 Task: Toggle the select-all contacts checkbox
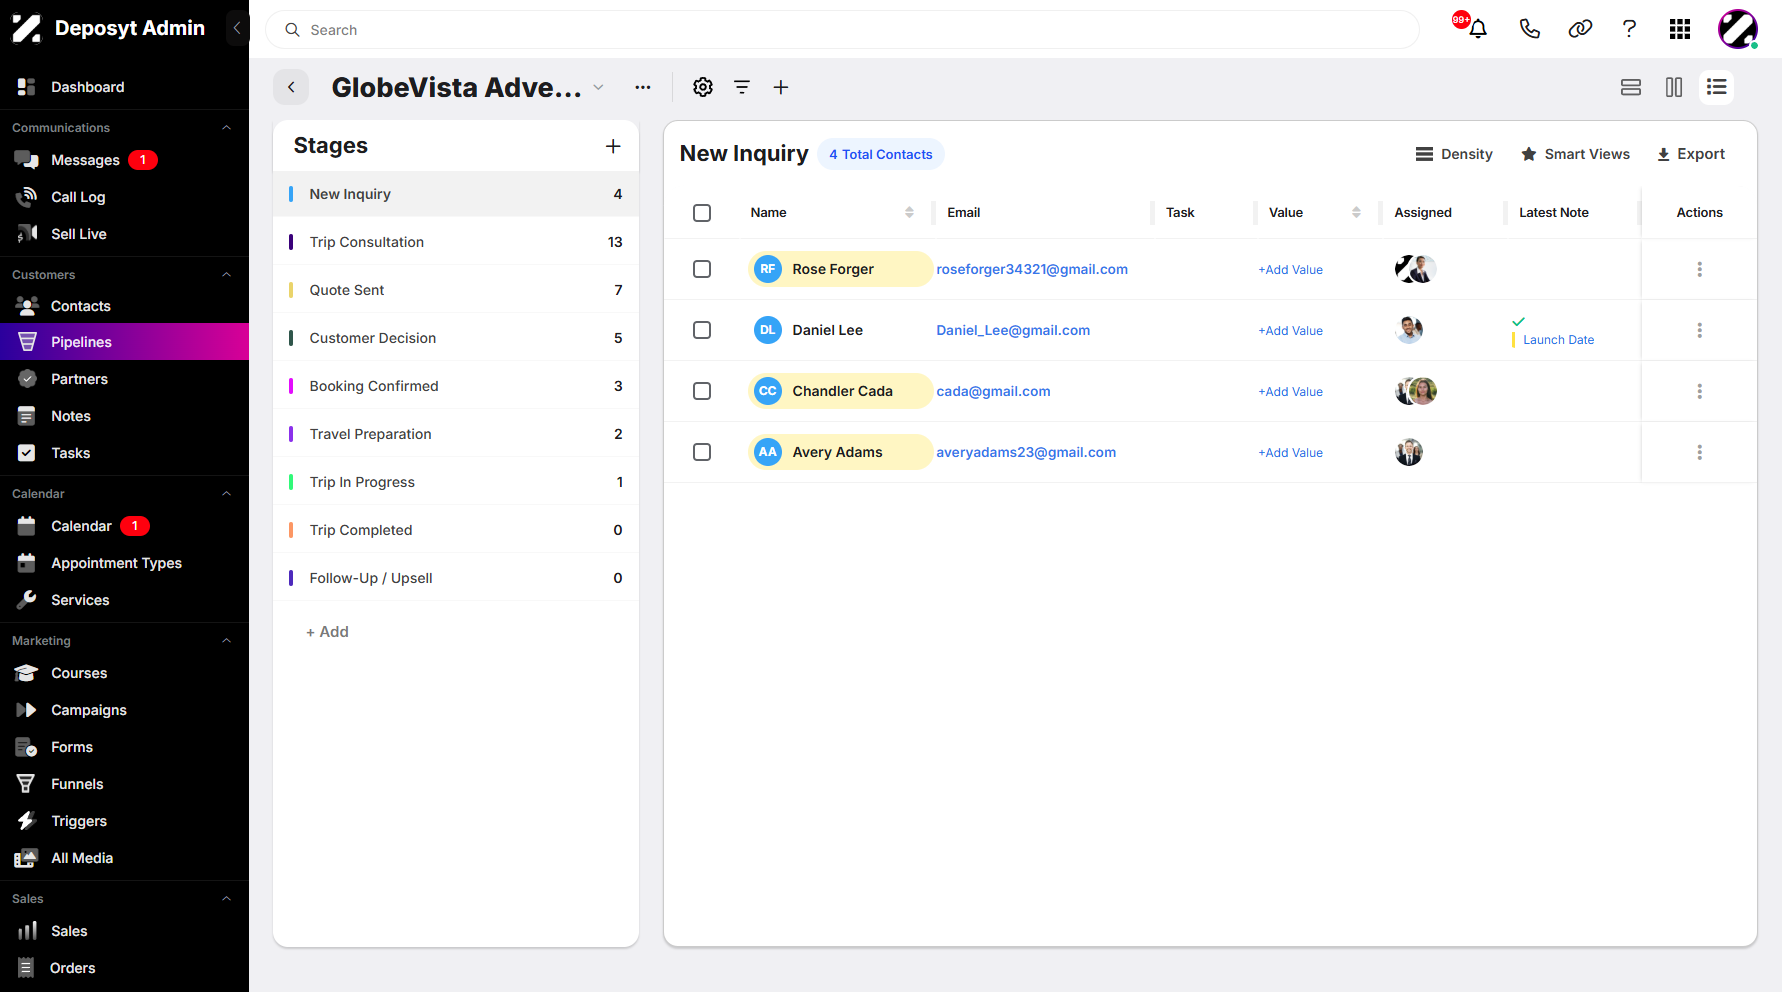(x=702, y=213)
